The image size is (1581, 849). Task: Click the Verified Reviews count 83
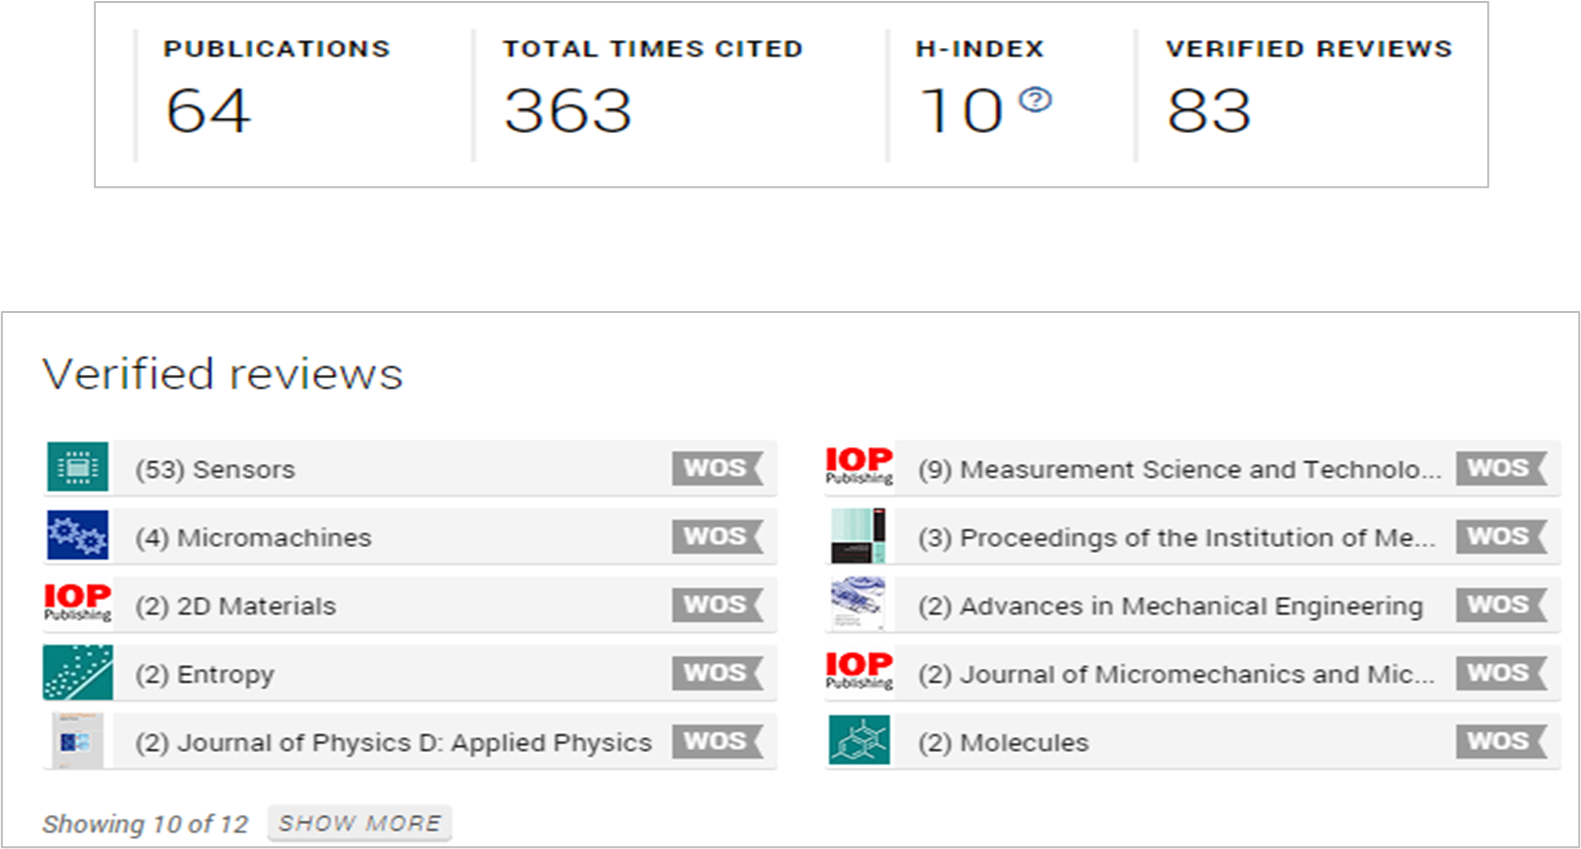click(1208, 110)
